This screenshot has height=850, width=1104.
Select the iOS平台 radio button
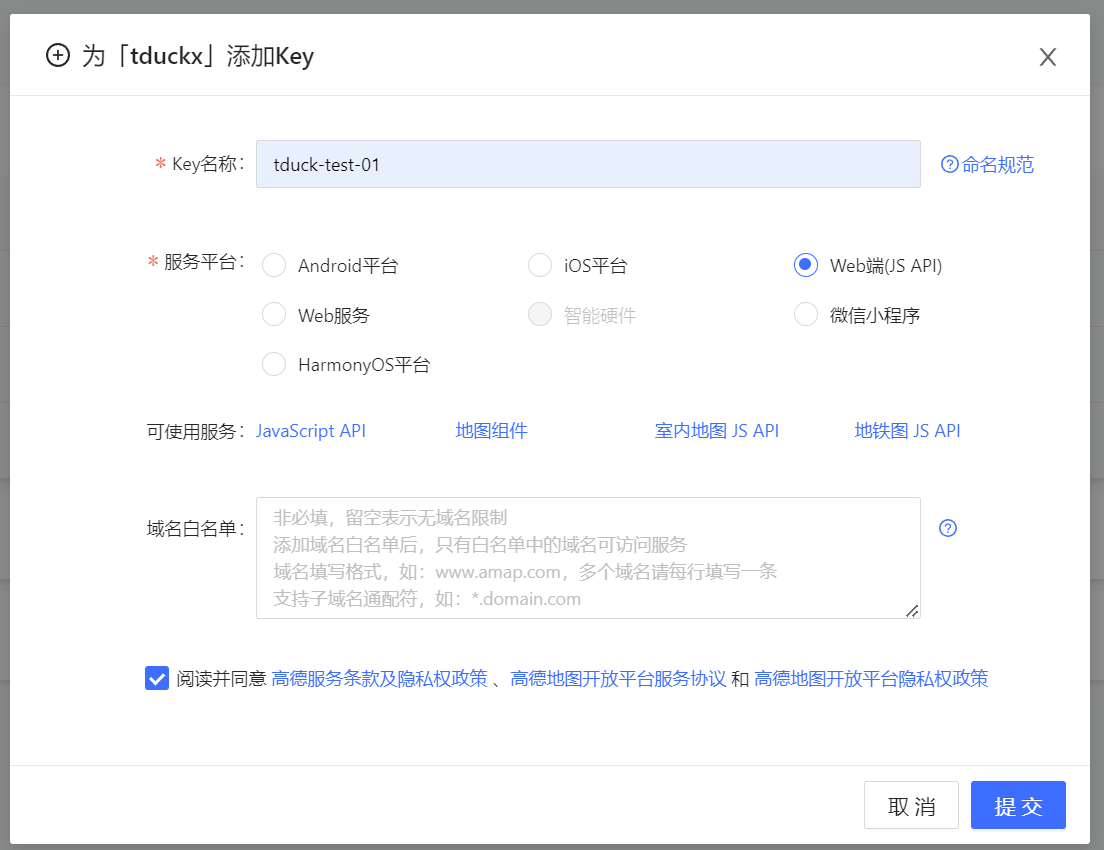tap(540, 265)
